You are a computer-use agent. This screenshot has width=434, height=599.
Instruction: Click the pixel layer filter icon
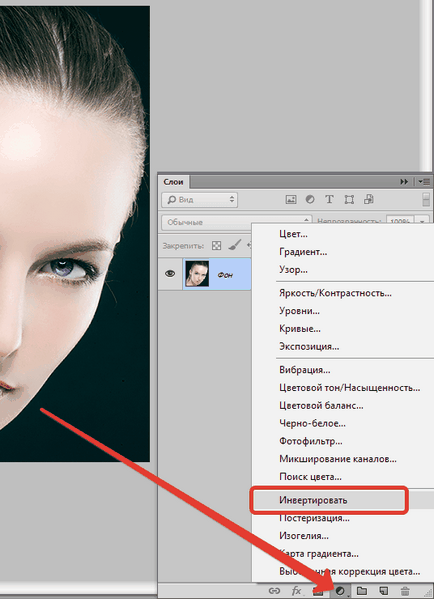291,199
